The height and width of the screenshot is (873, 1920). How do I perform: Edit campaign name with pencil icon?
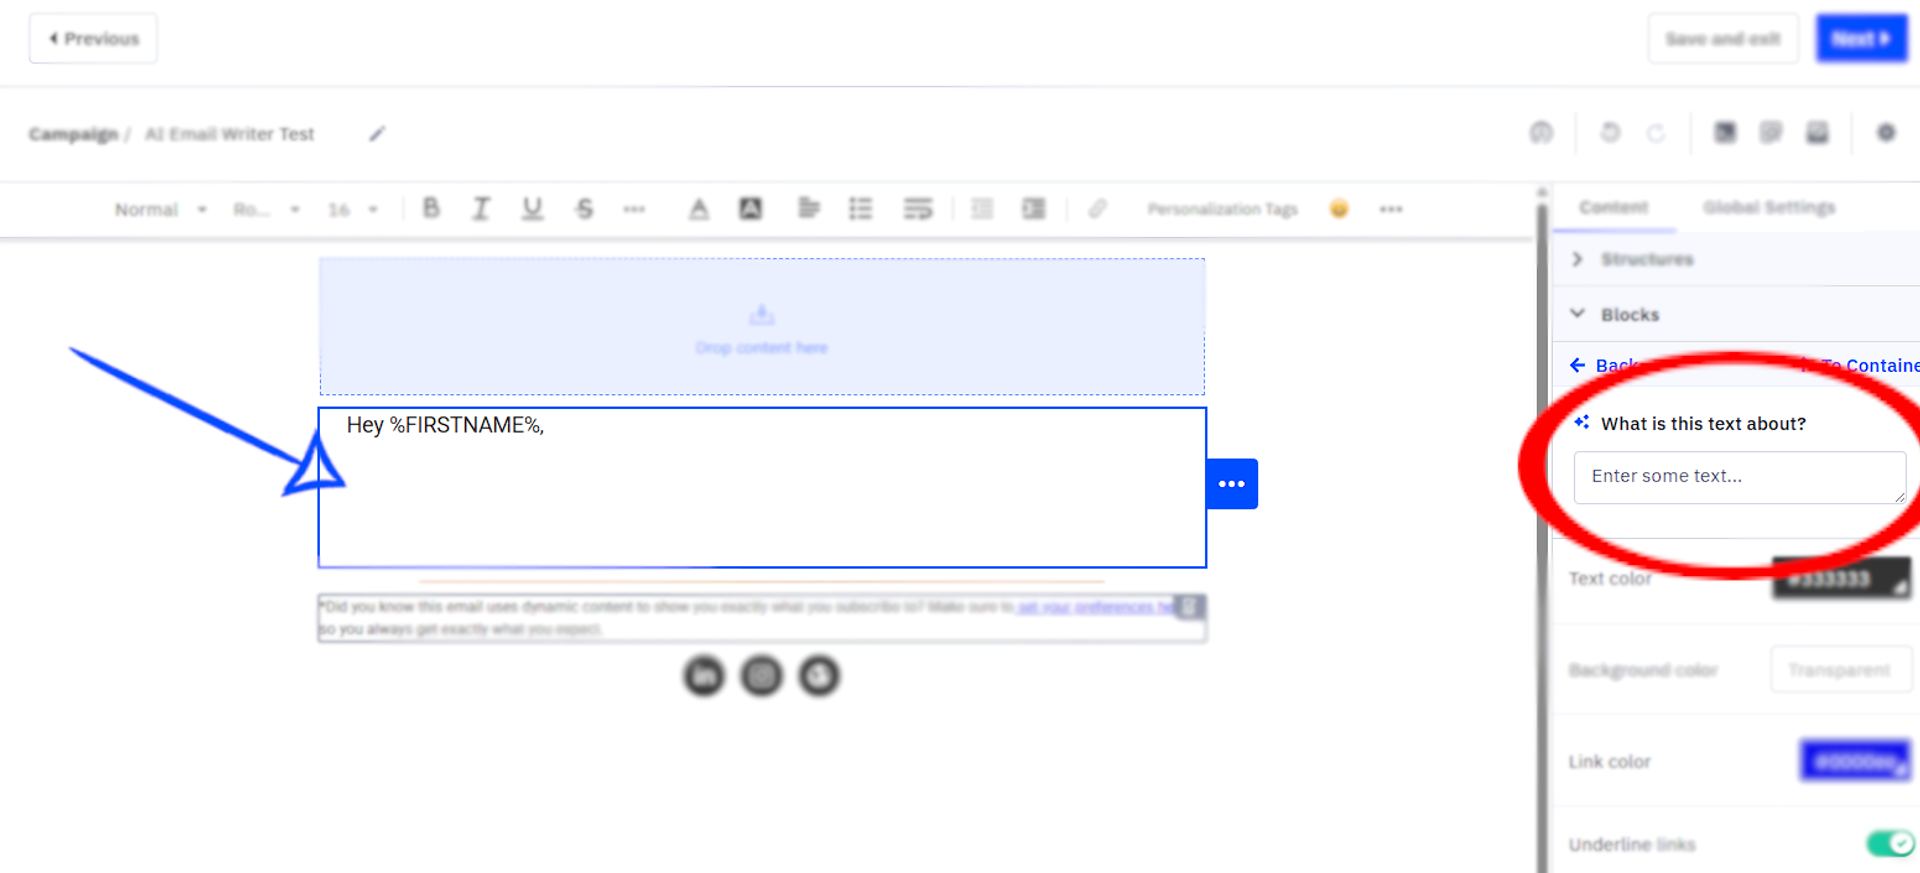coord(377,134)
